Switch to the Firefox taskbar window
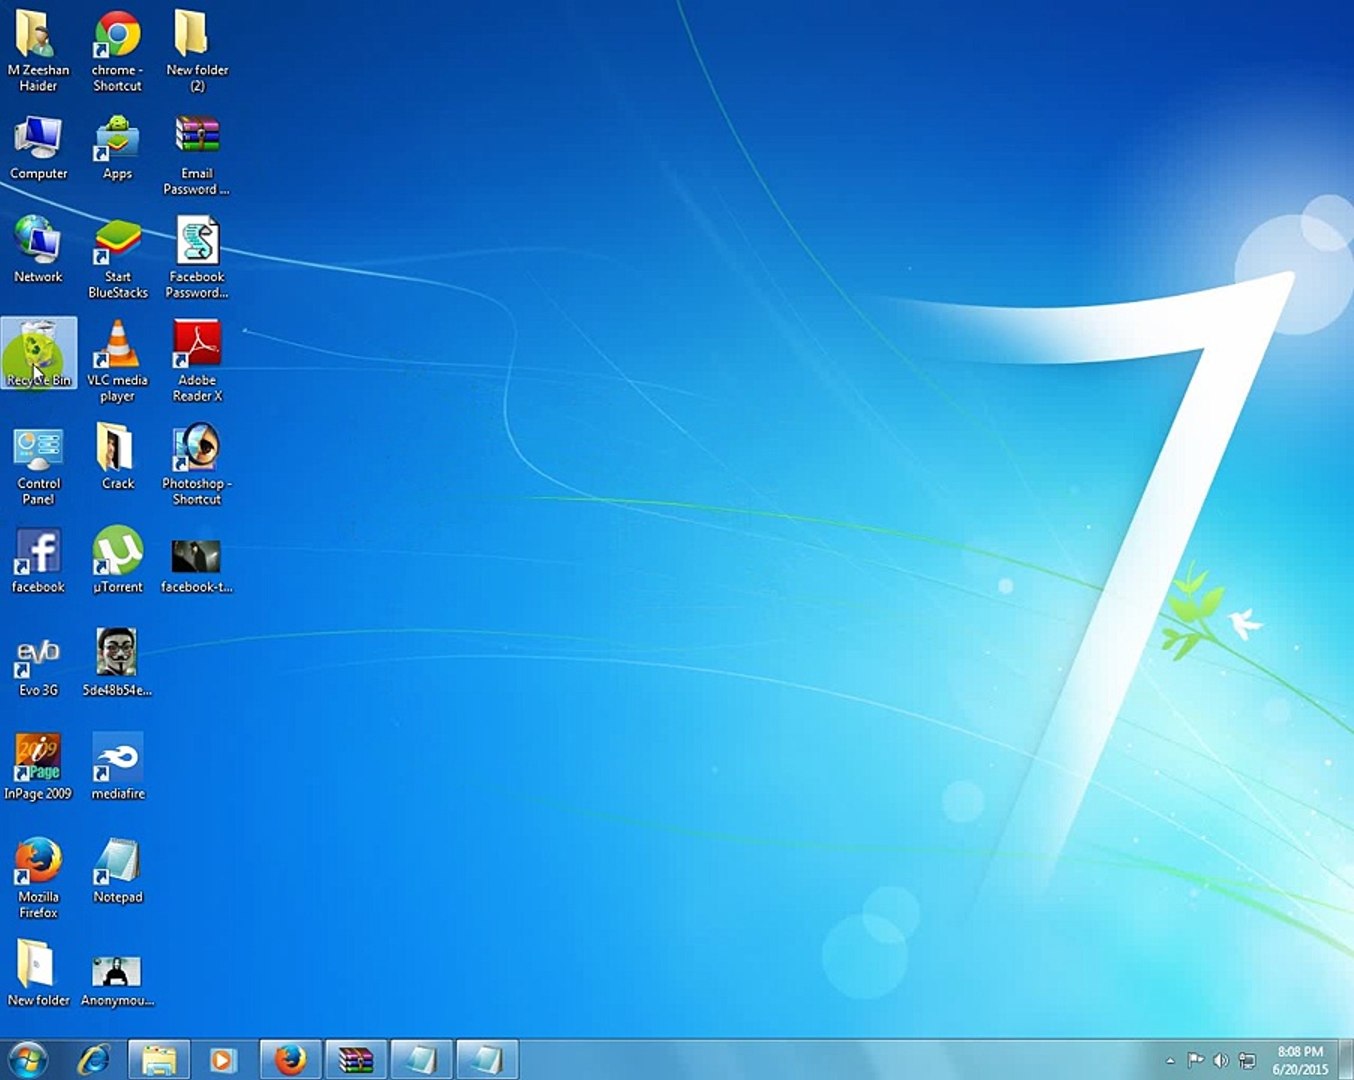The height and width of the screenshot is (1080, 1354). pyautogui.click(x=290, y=1059)
